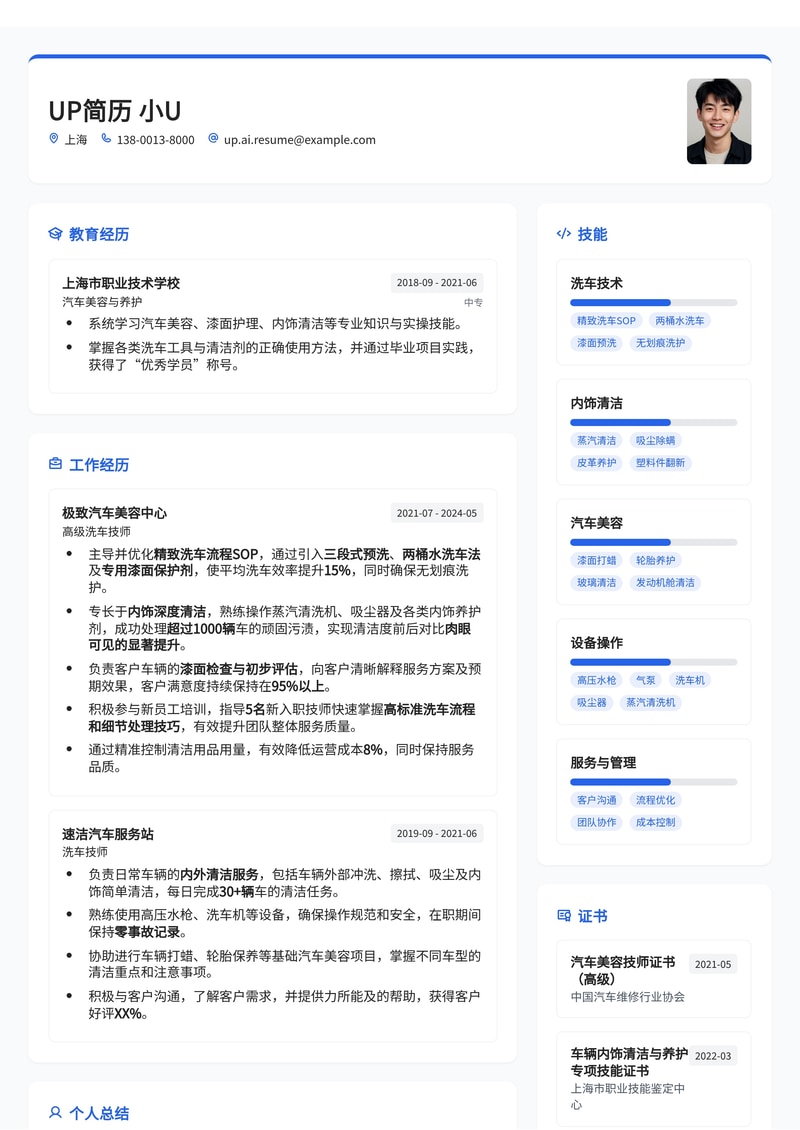
Task: Click the 2021-05 date badge on the certificate
Action: click(712, 964)
